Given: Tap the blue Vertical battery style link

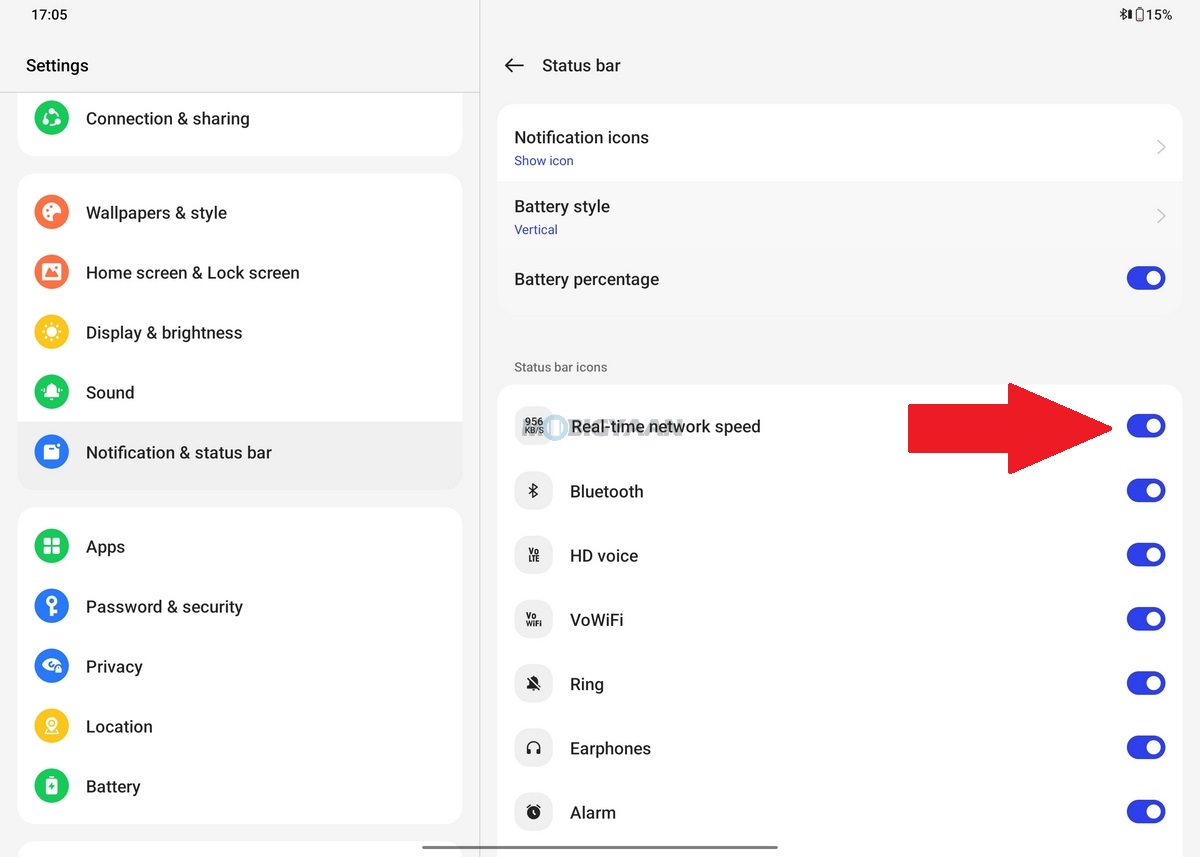Looking at the screenshot, I should tap(536, 230).
